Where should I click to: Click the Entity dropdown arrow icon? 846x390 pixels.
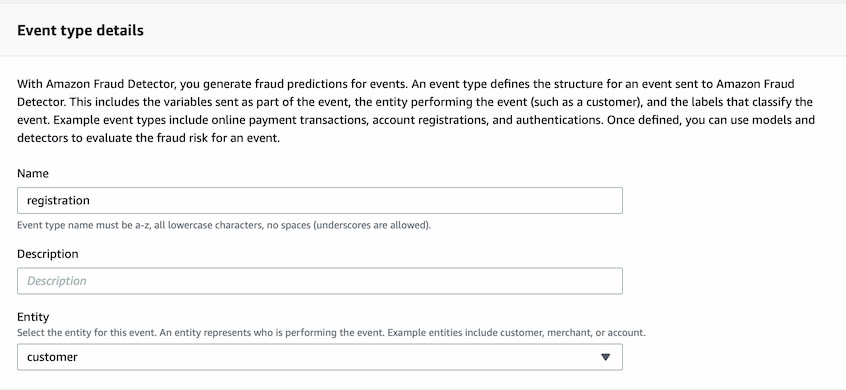point(605,357)
